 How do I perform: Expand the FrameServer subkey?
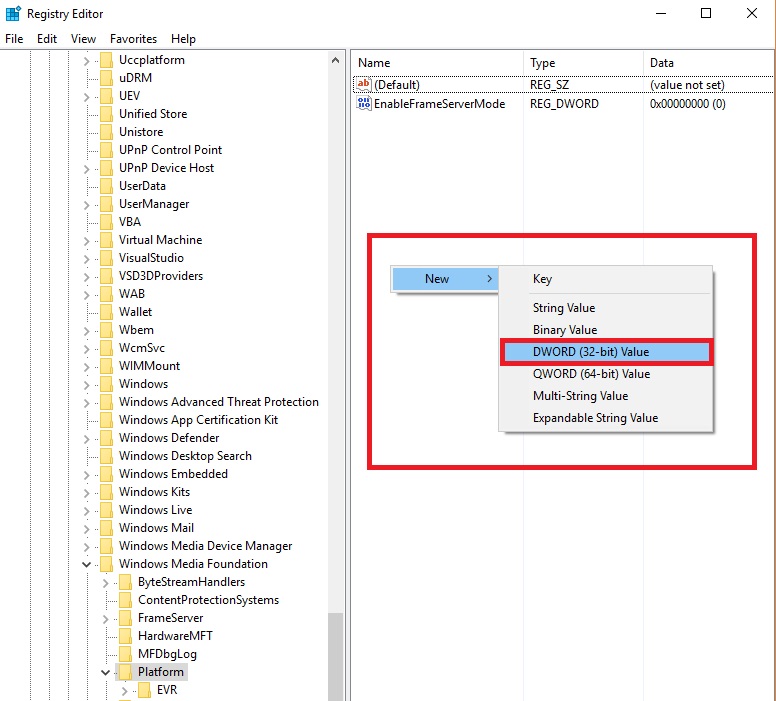click(x=105, y=619)
